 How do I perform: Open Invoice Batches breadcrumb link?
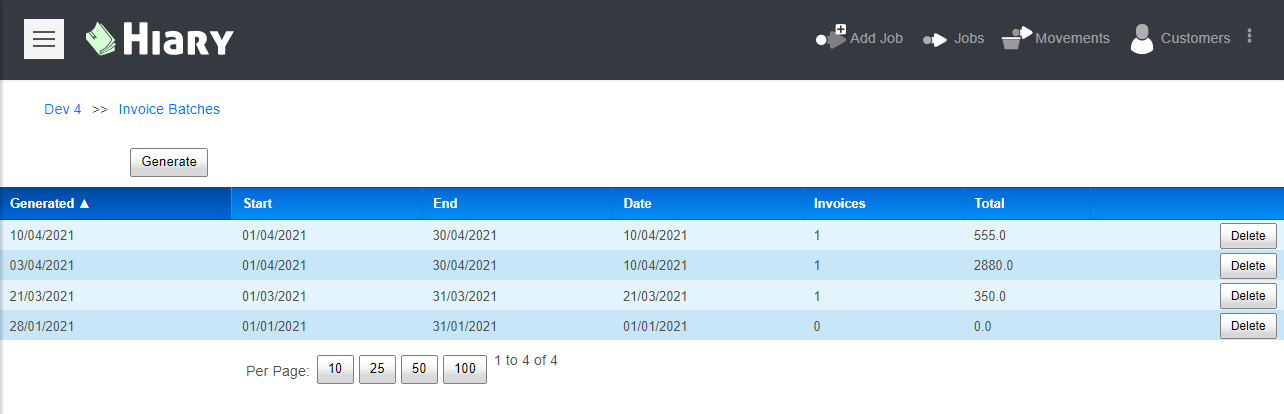point(169,109)
